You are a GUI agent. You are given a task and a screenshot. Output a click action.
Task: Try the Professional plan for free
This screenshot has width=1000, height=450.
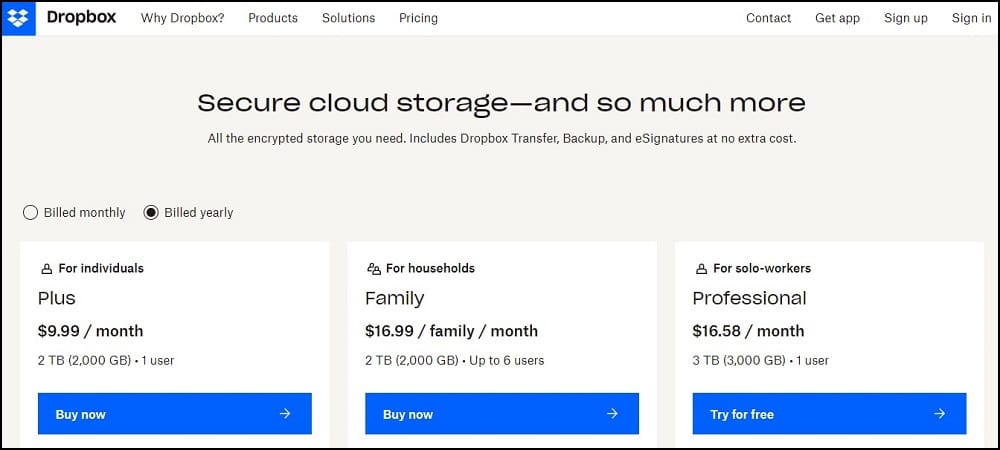tap(829, 414)
